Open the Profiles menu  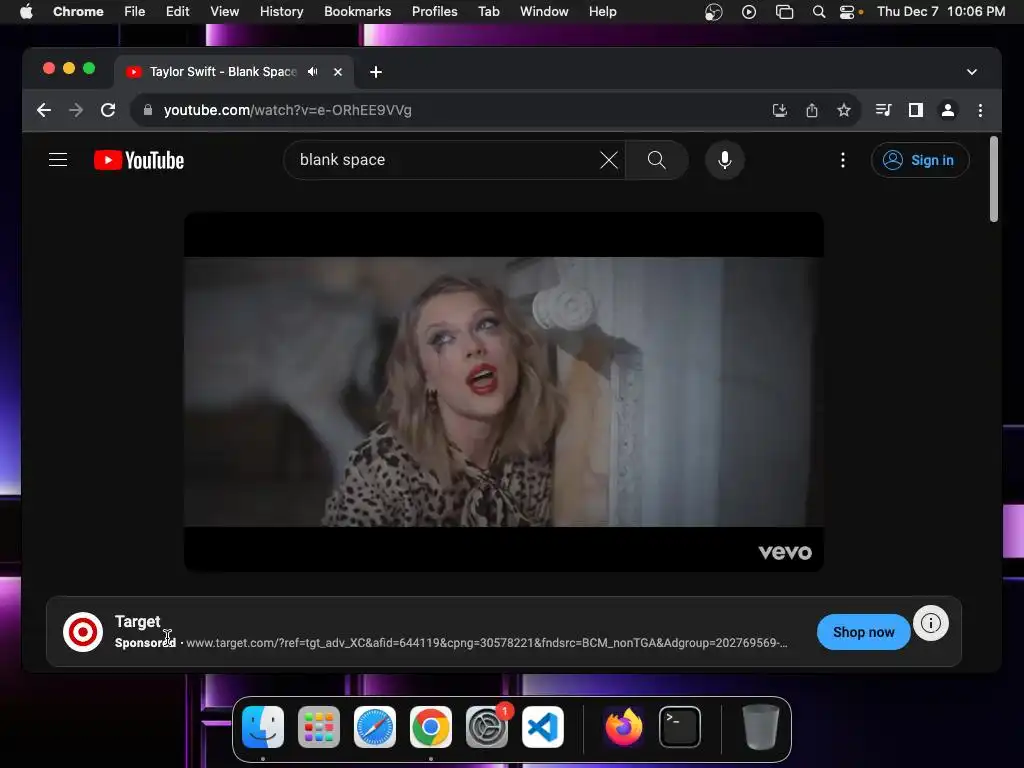pyautogui.click(x=434, y=11)
